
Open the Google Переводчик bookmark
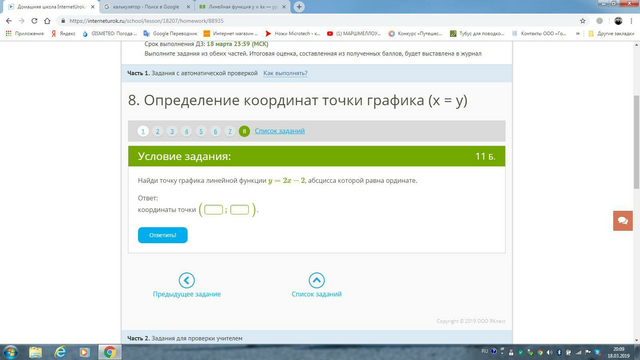(170, 33)
